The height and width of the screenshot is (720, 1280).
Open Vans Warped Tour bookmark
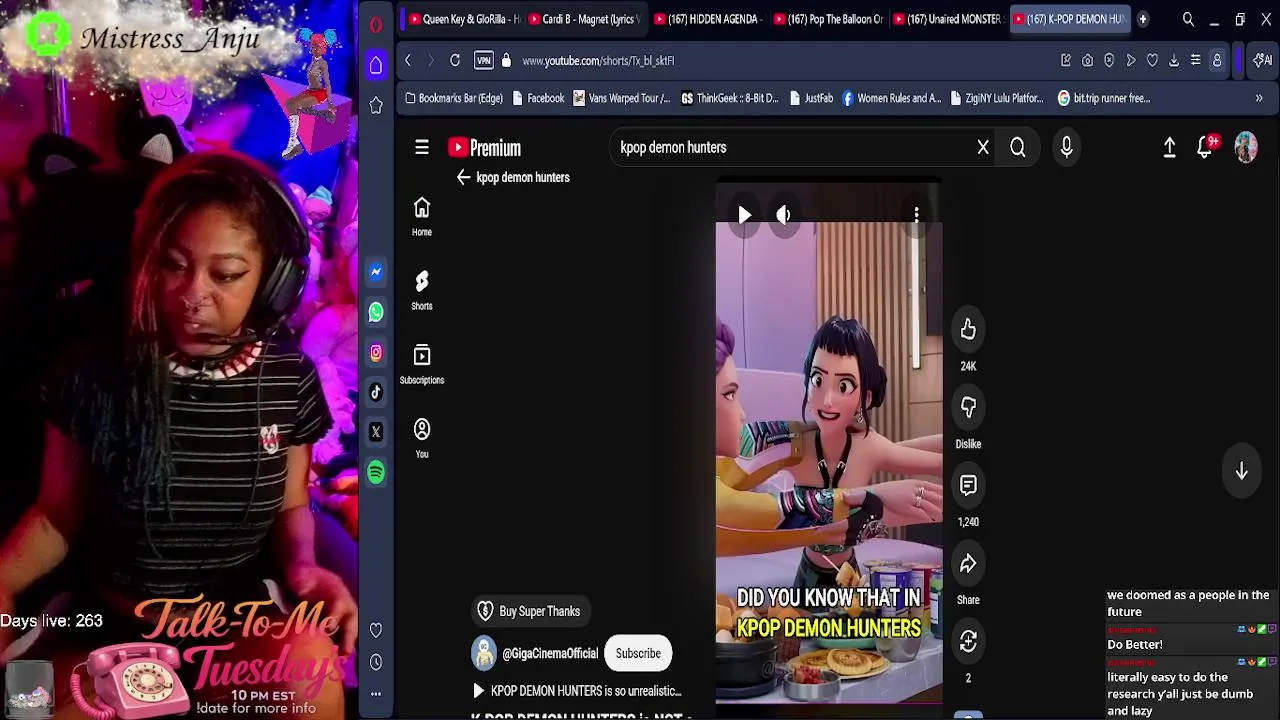coord(622,98)
